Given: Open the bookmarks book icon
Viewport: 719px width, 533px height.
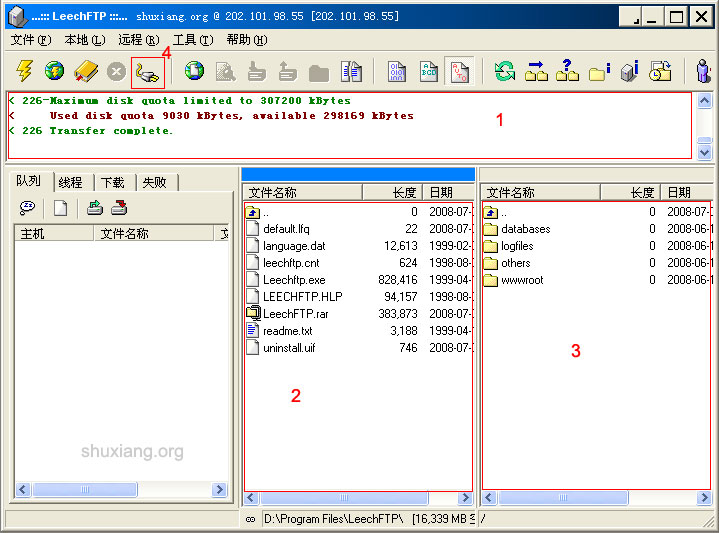Looking at the screenshot, I should (86, 72).
